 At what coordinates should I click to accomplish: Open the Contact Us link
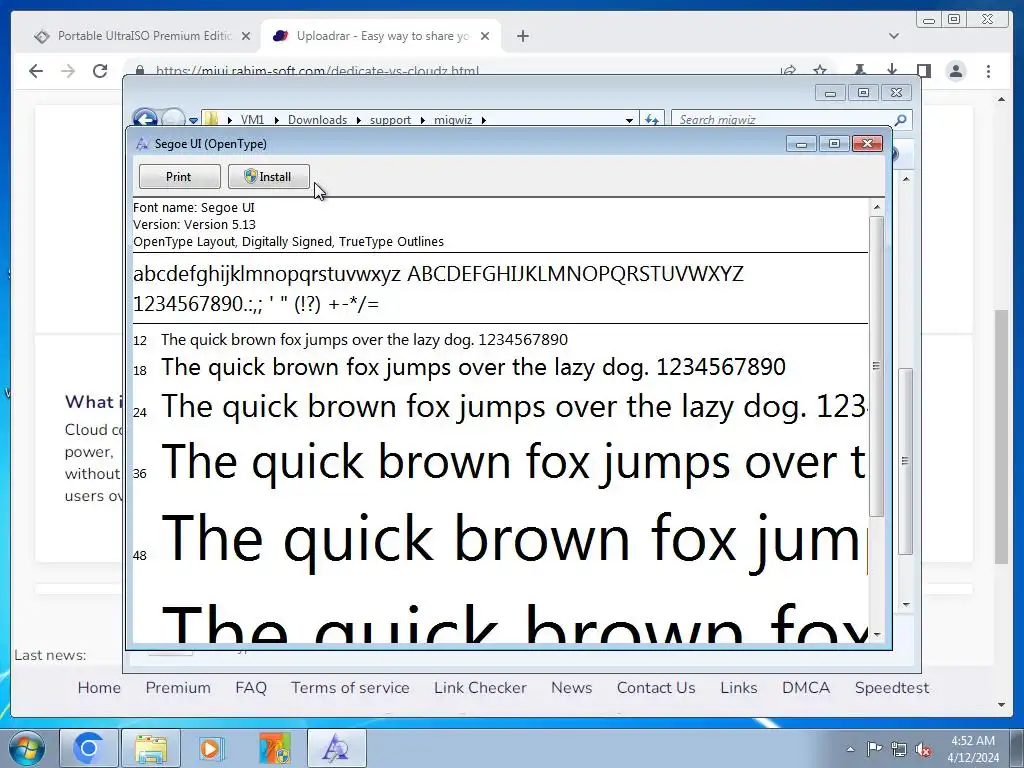tap(656, 688)
